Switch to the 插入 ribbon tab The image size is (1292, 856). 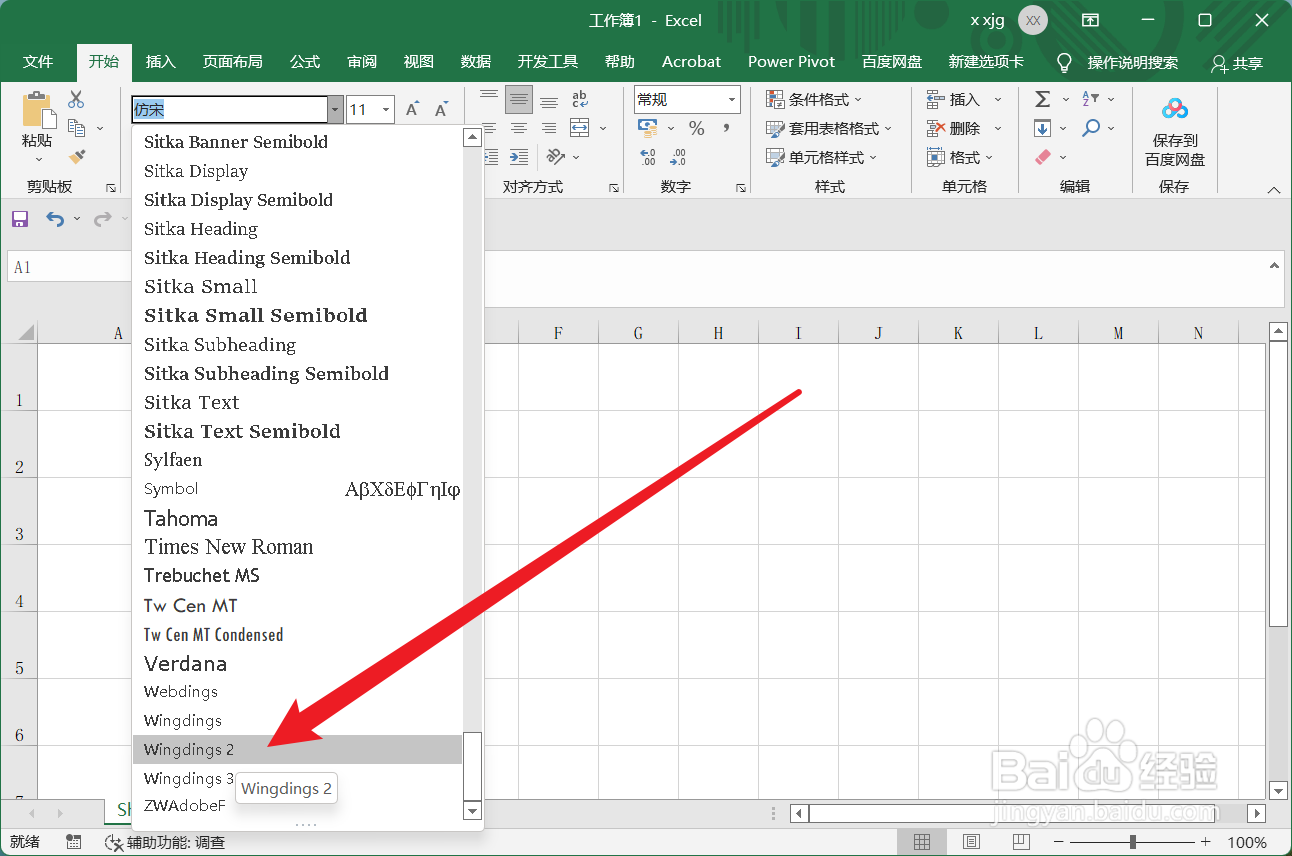pyautogui.click(x=160, y=62)
